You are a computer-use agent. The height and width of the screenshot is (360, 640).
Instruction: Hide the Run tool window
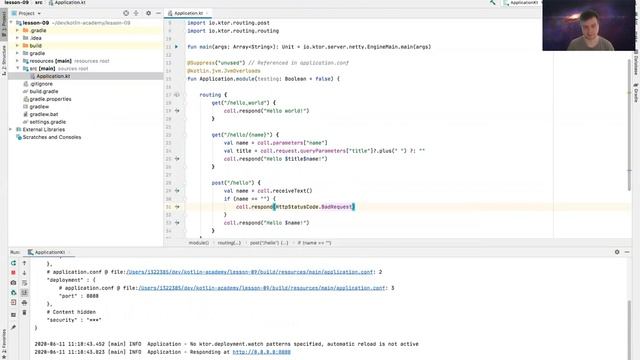(627, 252)
